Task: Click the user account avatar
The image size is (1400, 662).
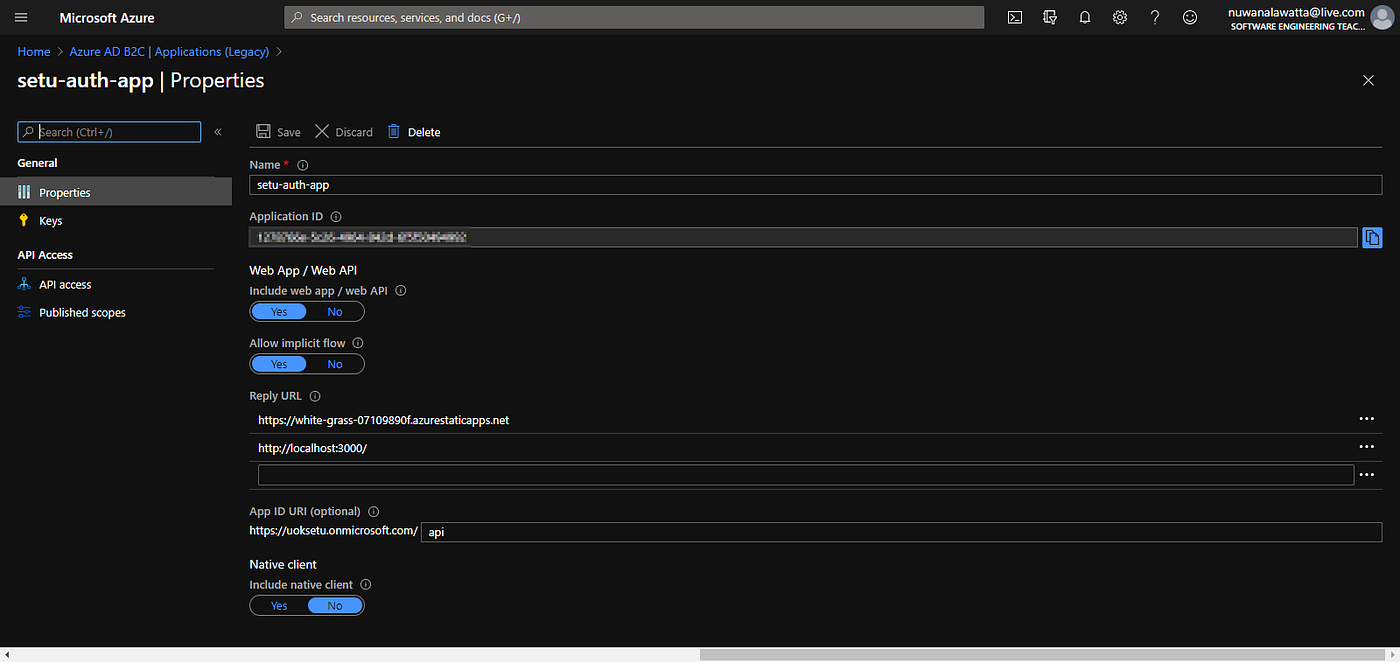Action: point(1381,18)
